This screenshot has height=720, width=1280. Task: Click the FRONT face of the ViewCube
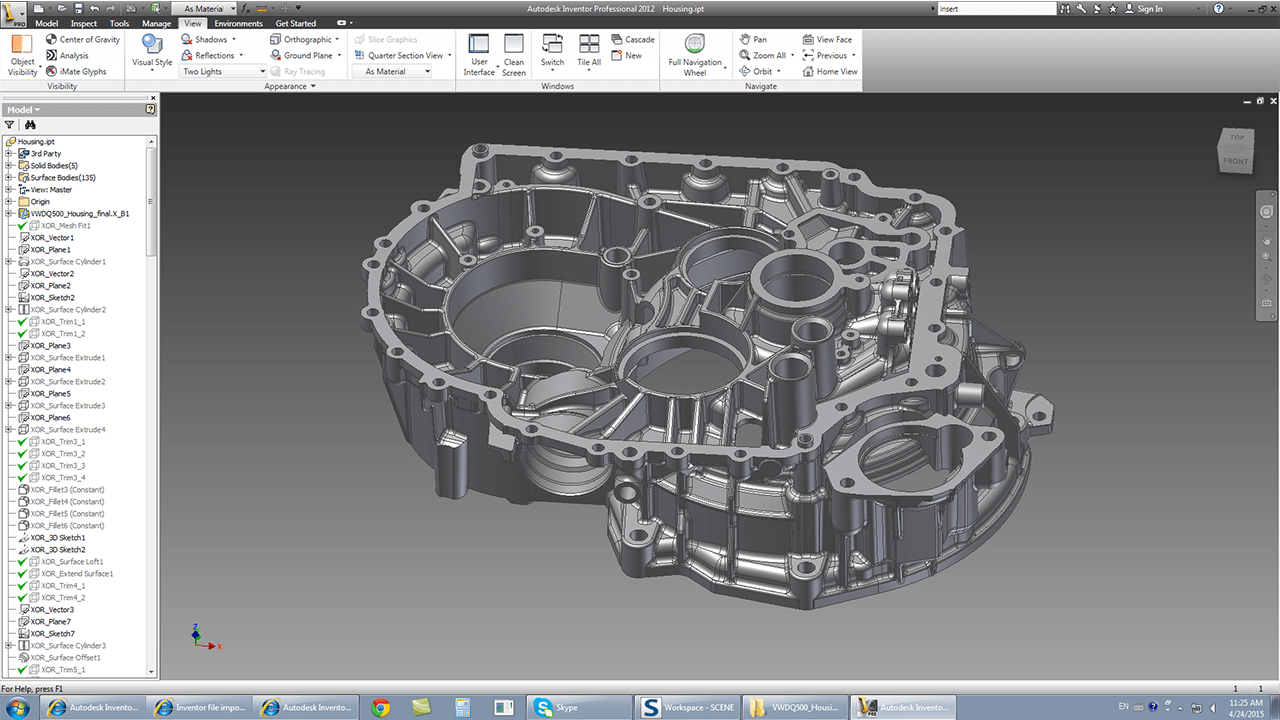pos(1236,160)
